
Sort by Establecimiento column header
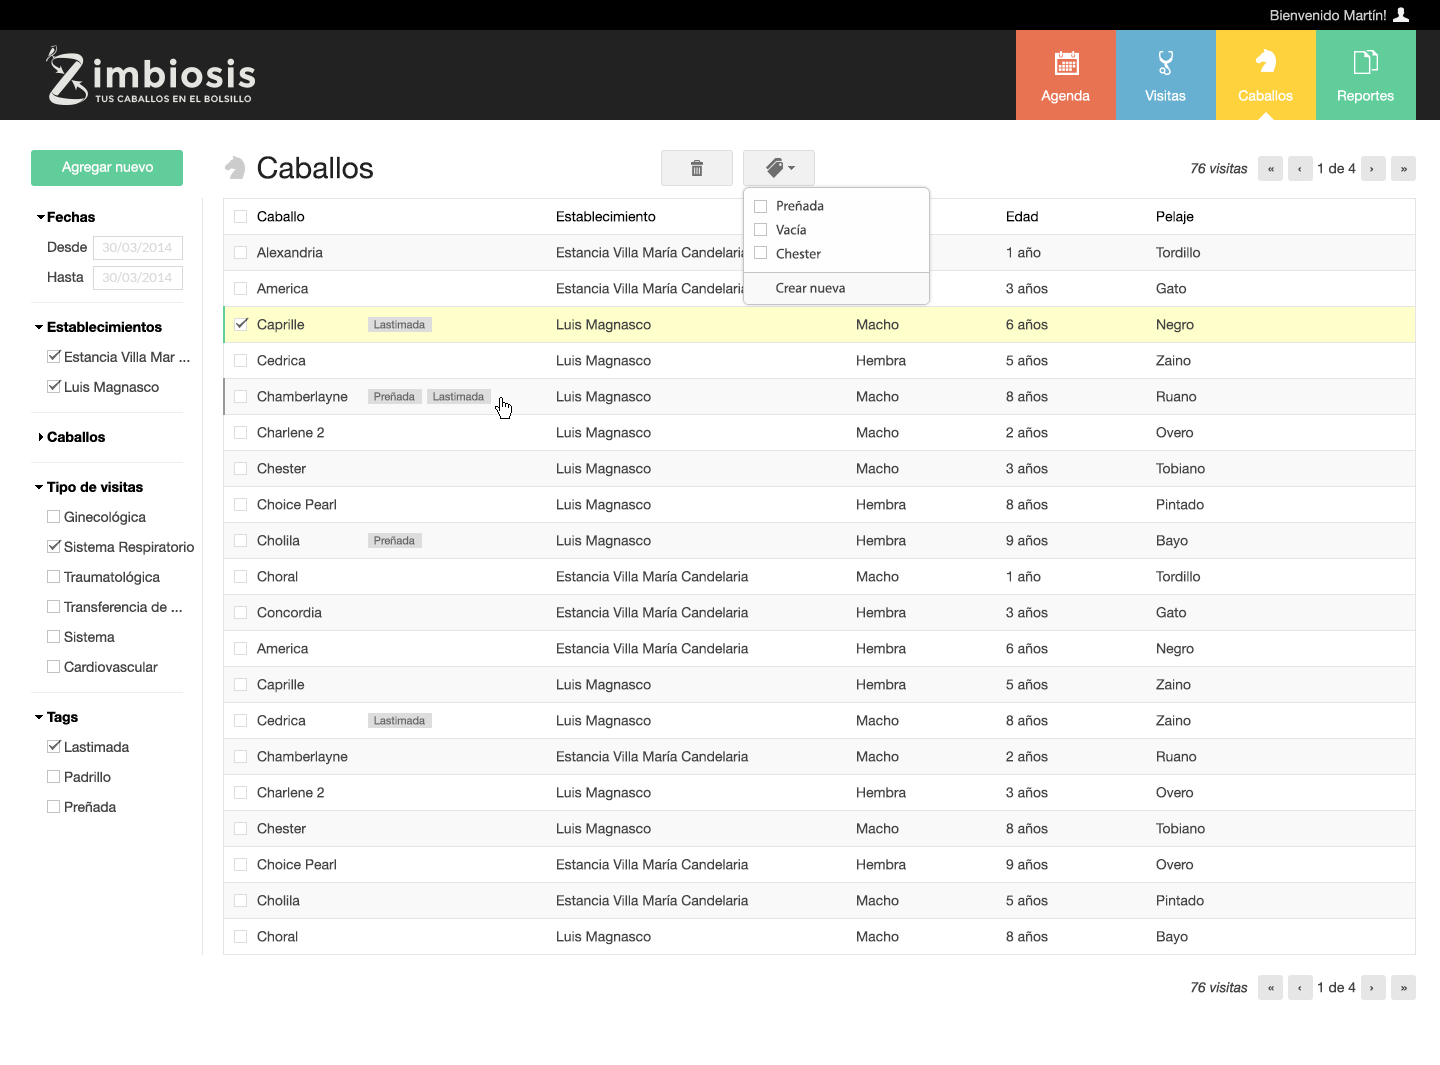[605, 217]
